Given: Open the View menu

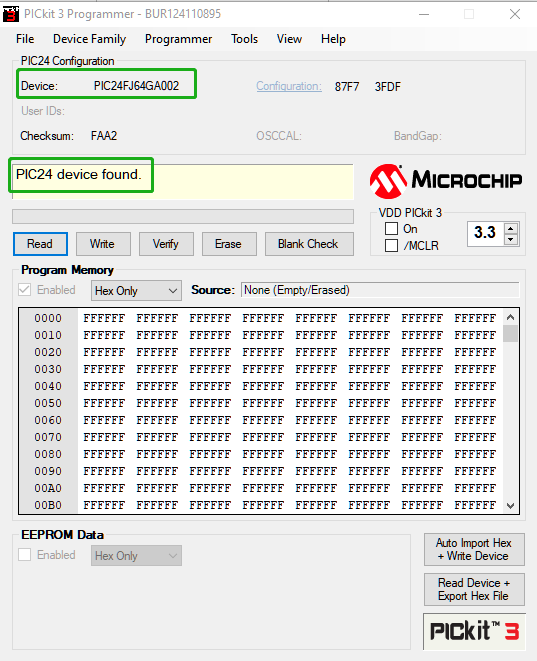Looking at the screenshot, I should point(289,39).
